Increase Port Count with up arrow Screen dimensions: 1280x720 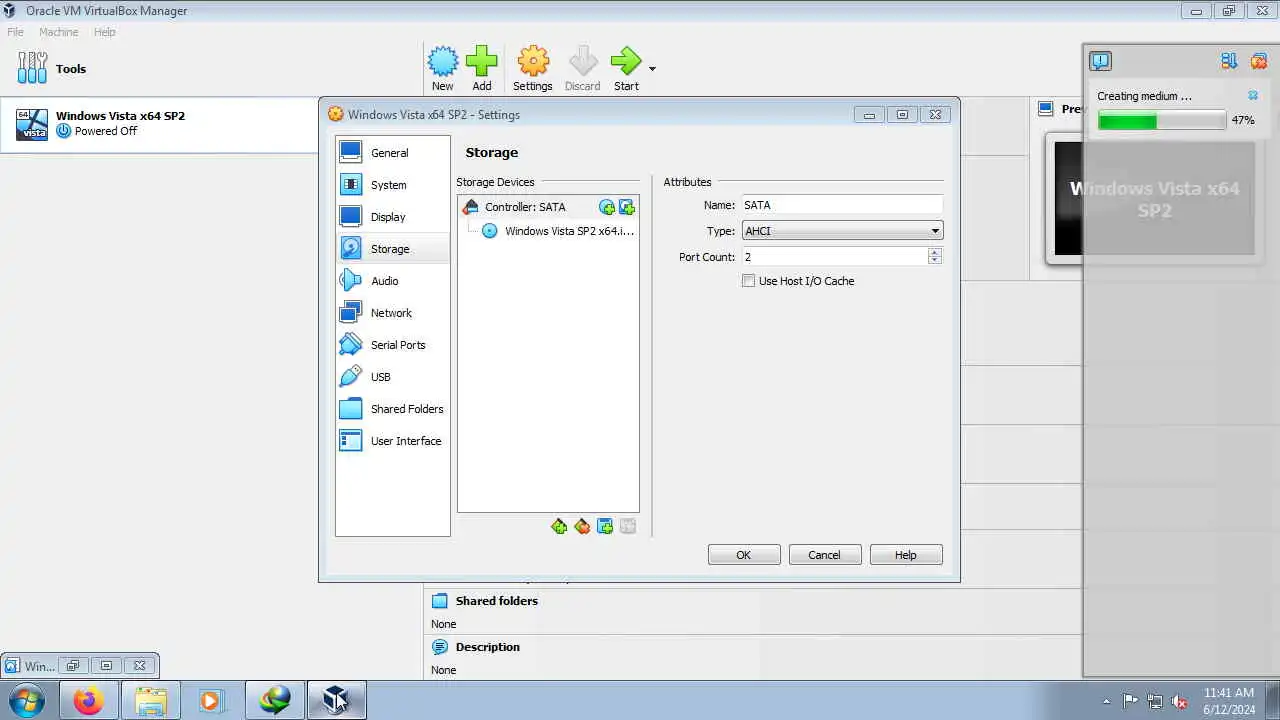coord(935,252)
